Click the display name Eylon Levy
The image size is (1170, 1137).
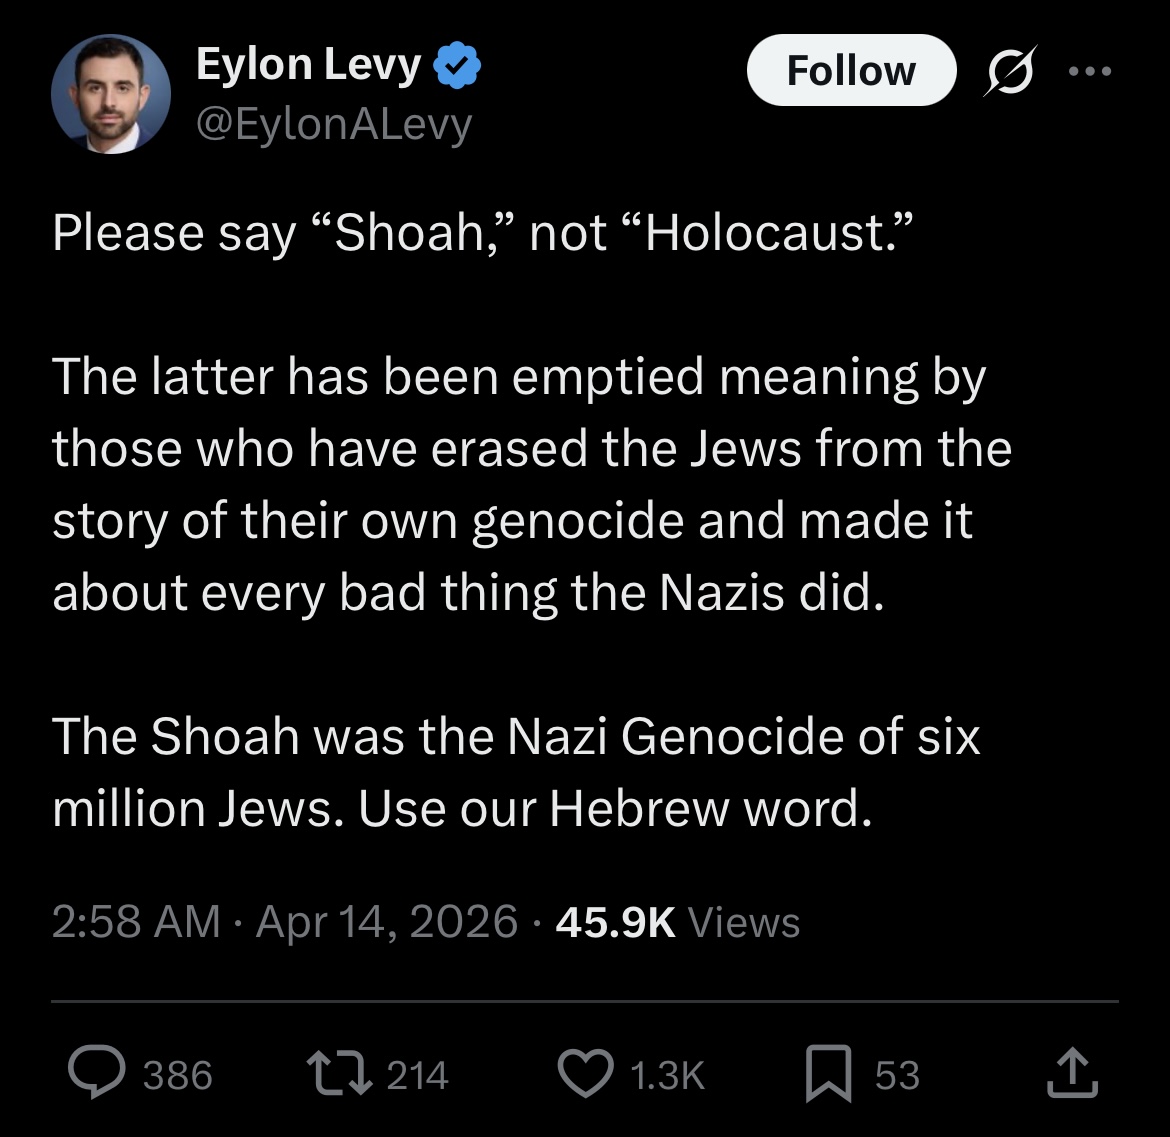click(308, 65)
